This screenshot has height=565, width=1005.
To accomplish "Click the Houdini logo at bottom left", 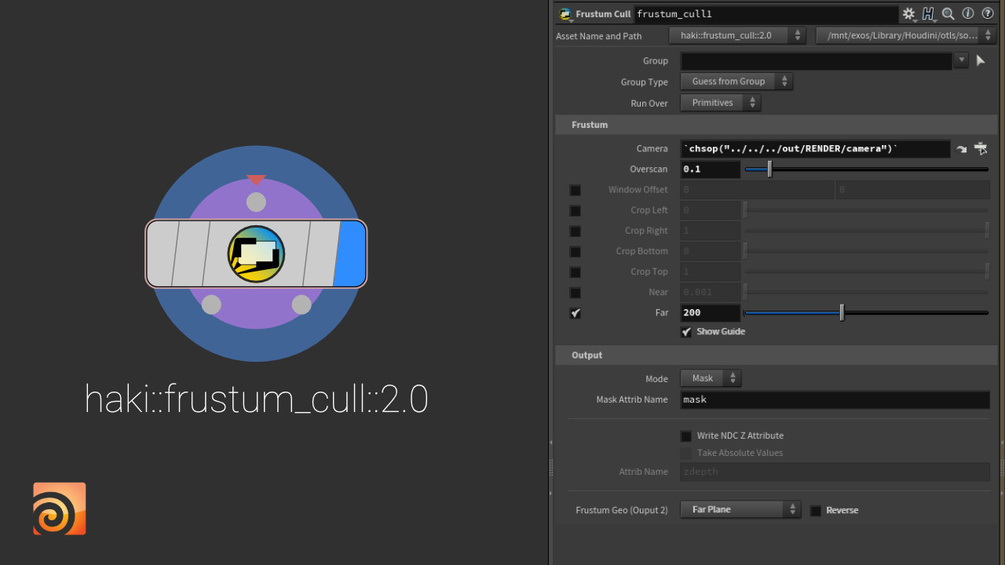I will point(60,509).
